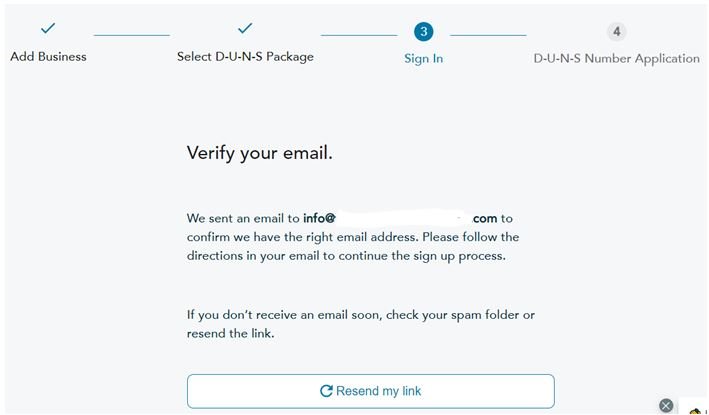
Task: Click the circular arrow resend icon
Action: [326, 391]
